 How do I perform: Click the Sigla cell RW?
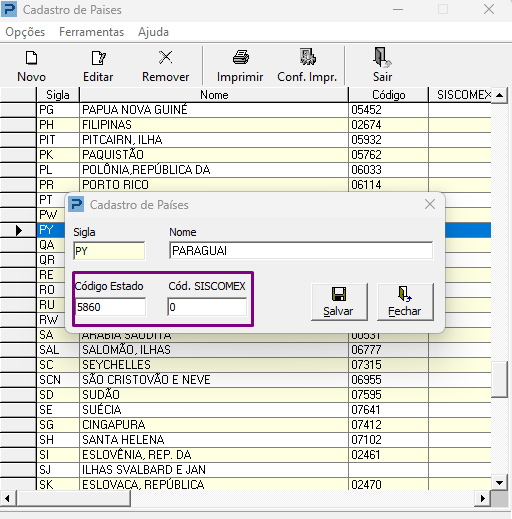tap(51, 320)
